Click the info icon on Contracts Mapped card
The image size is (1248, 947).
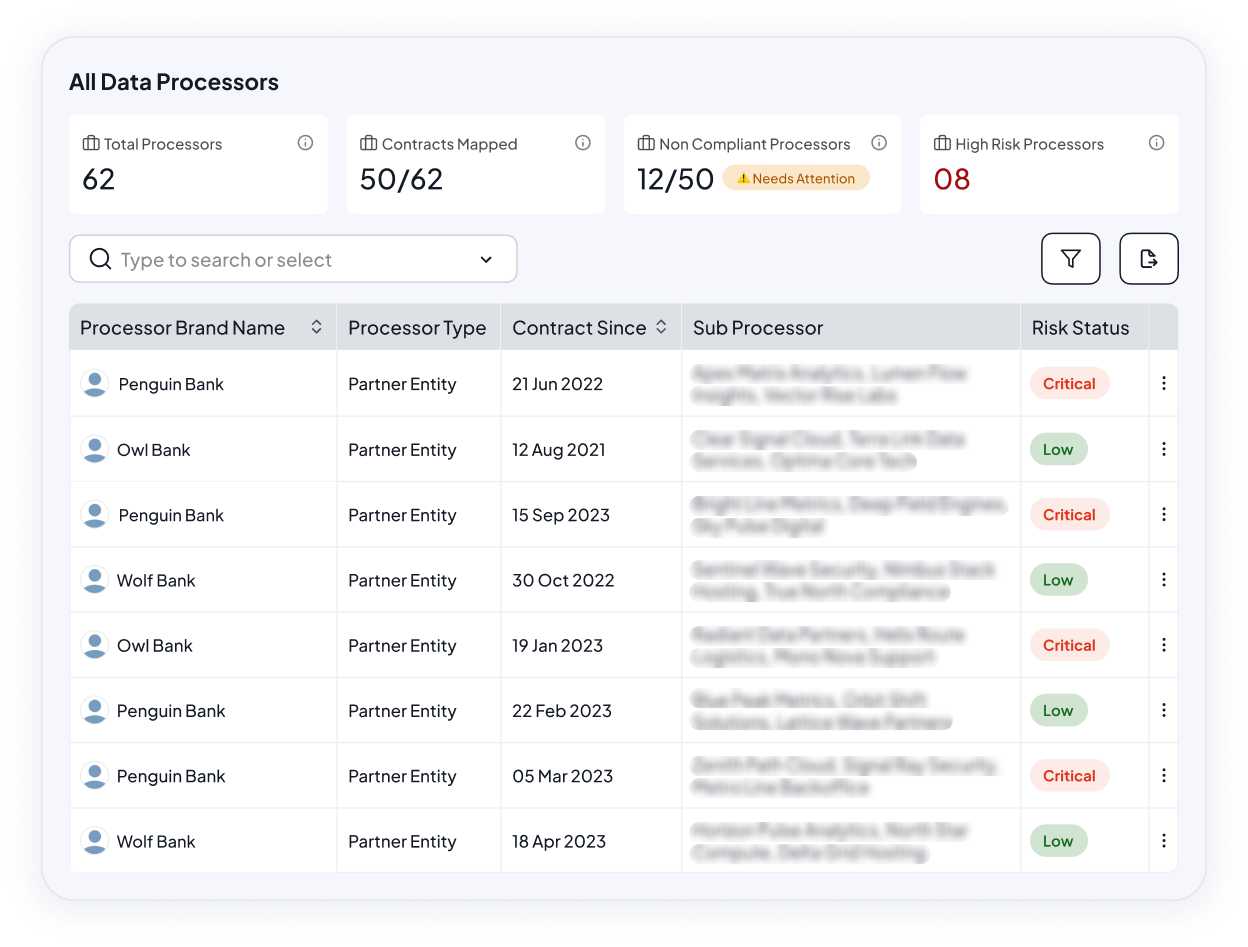tap(583, 143)
